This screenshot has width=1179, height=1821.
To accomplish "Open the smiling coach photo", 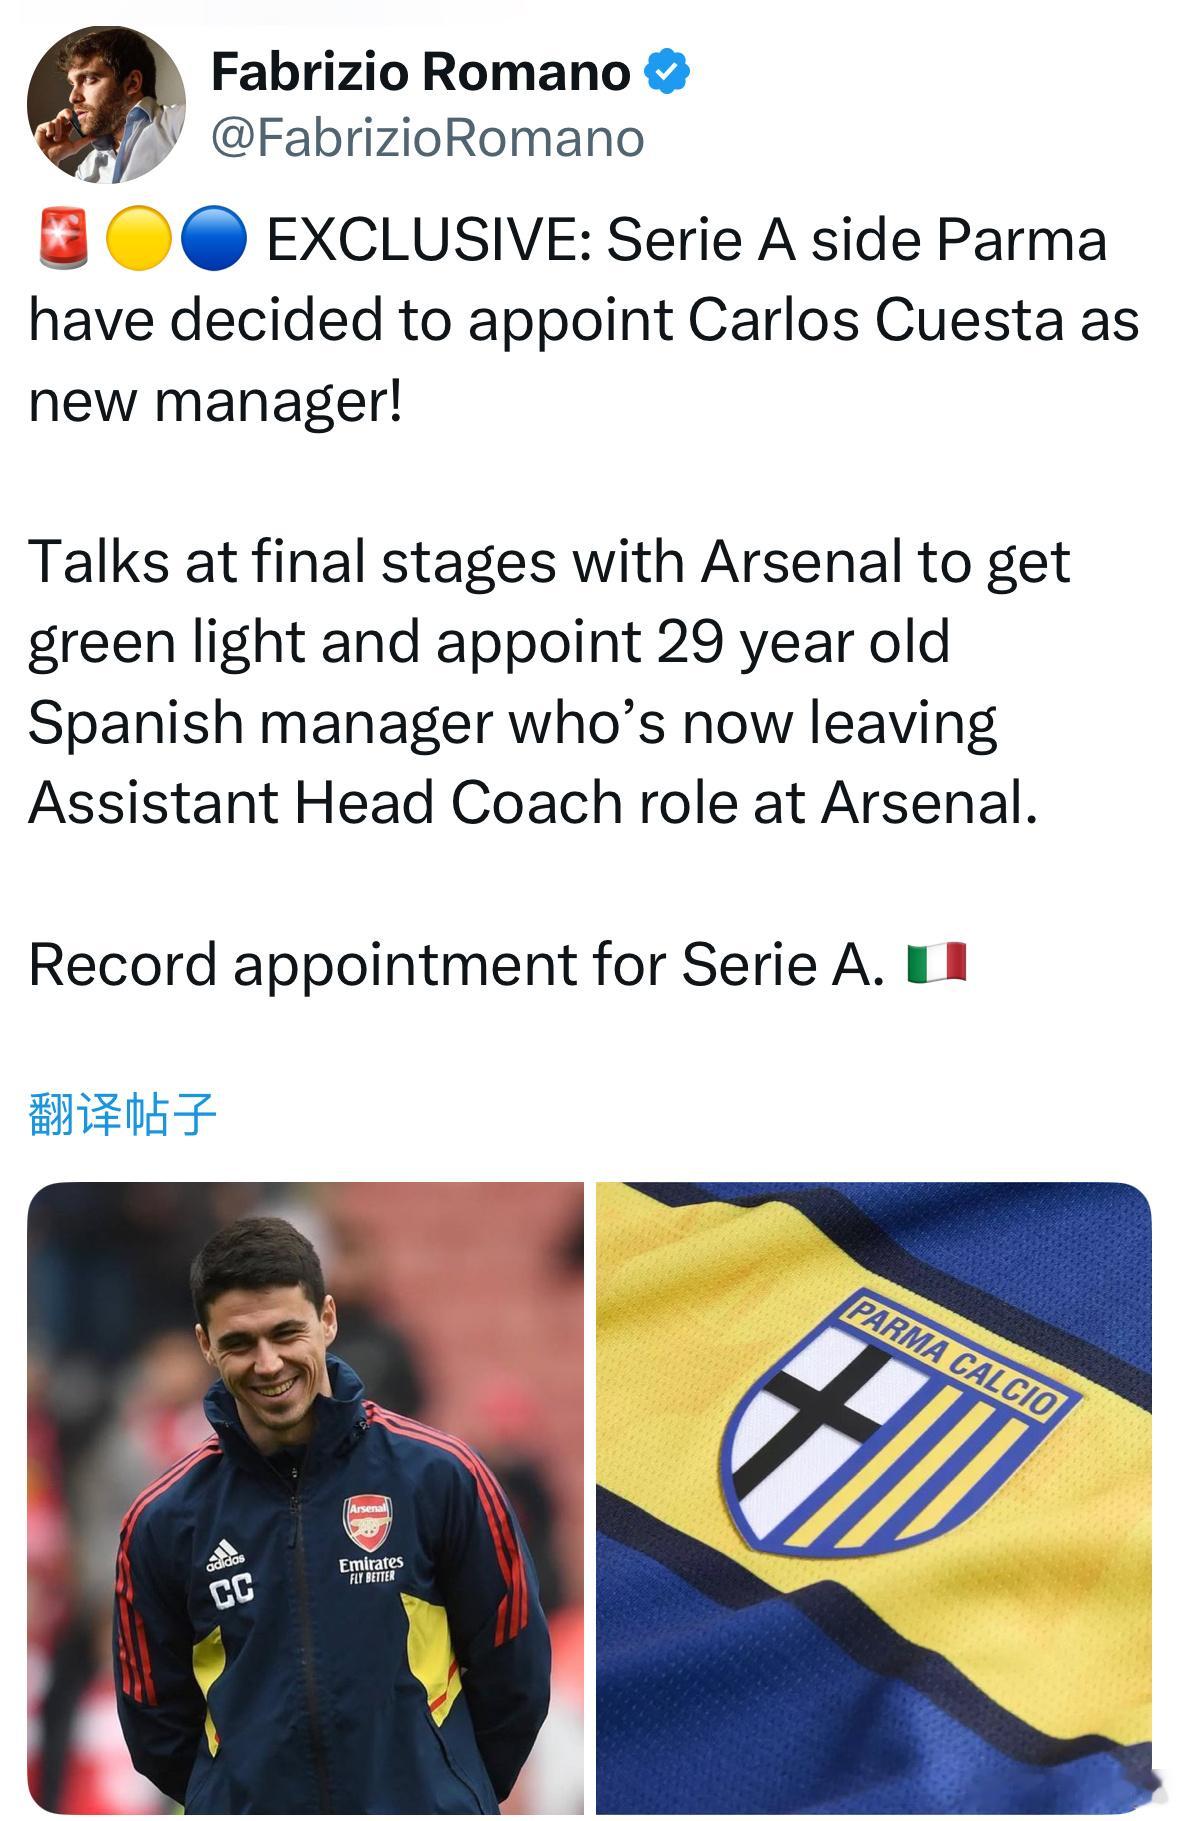I will [305, 1500].
